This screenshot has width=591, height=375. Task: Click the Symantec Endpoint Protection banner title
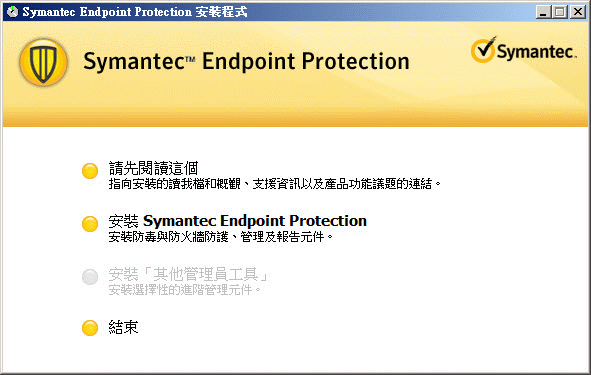coord(247,61)
